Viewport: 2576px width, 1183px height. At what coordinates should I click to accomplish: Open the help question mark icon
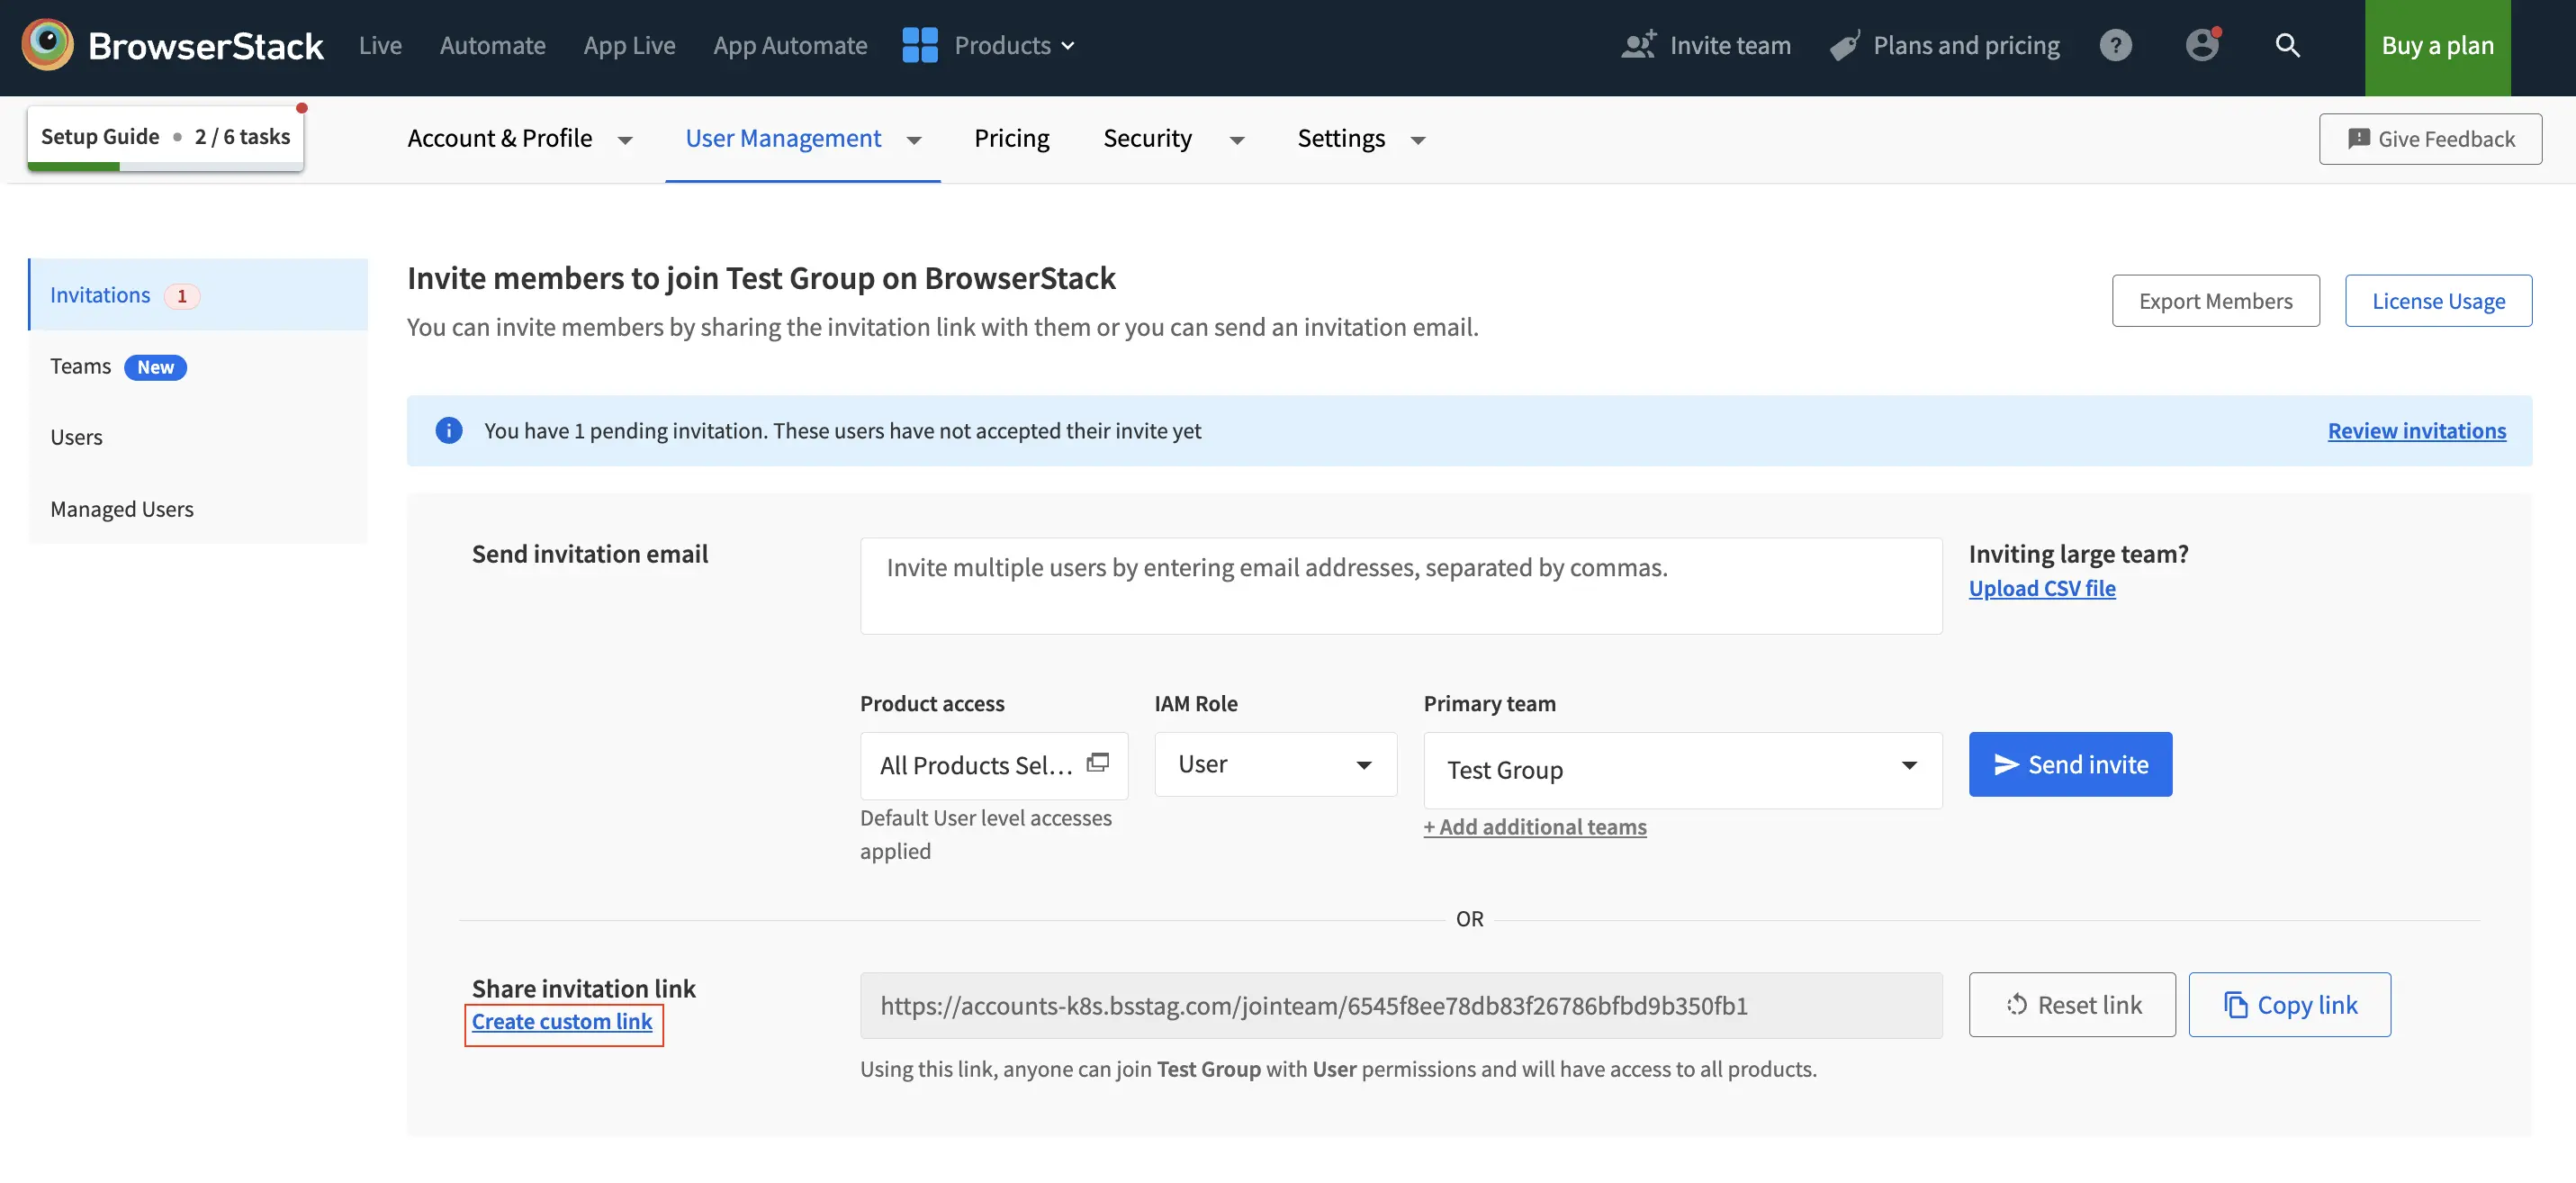tap(2117, 44)
